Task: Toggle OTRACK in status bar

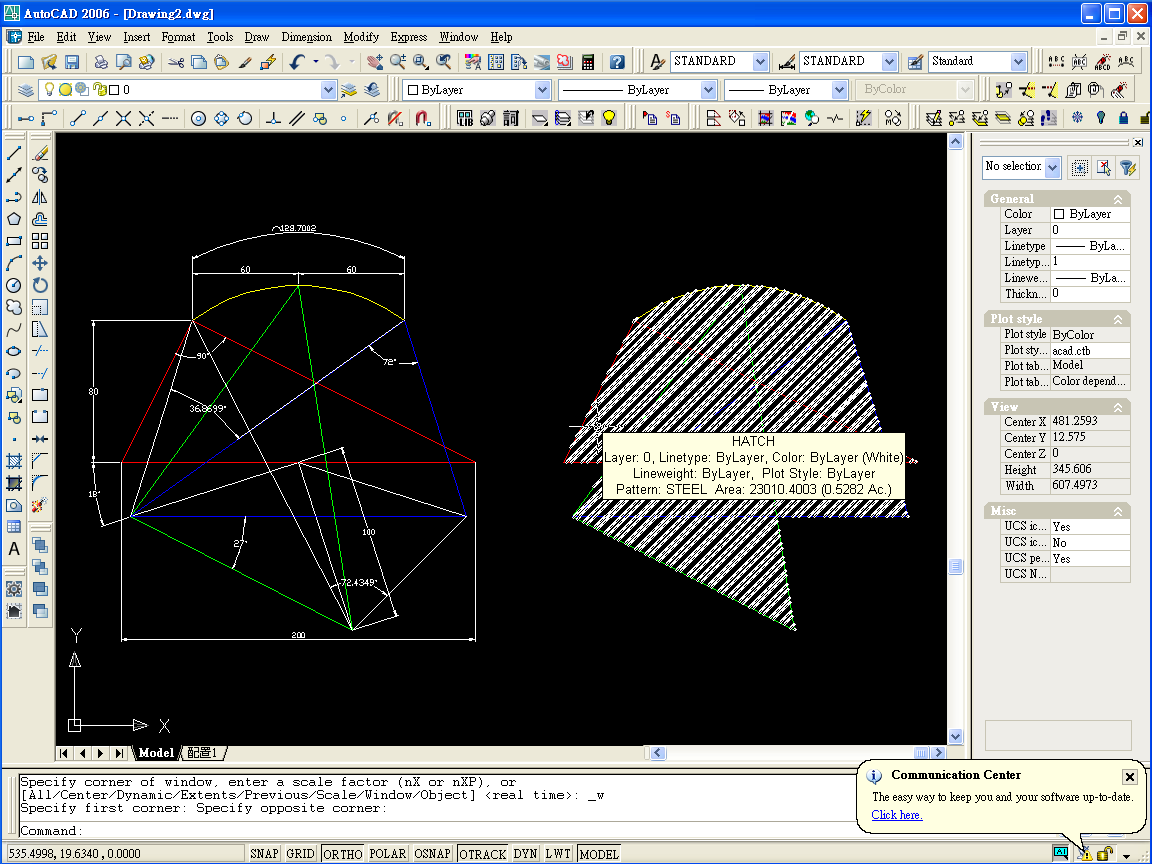Action: click(483, 854)
